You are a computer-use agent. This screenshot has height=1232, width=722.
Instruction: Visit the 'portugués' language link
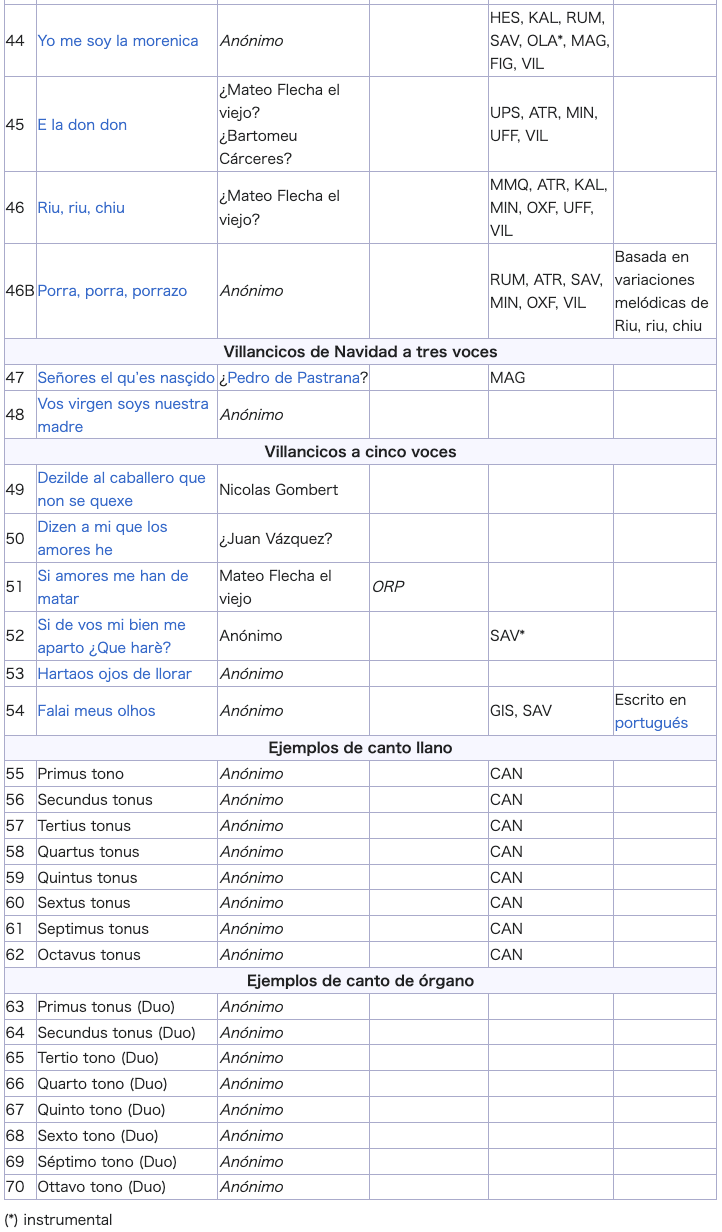pos(651,723)
